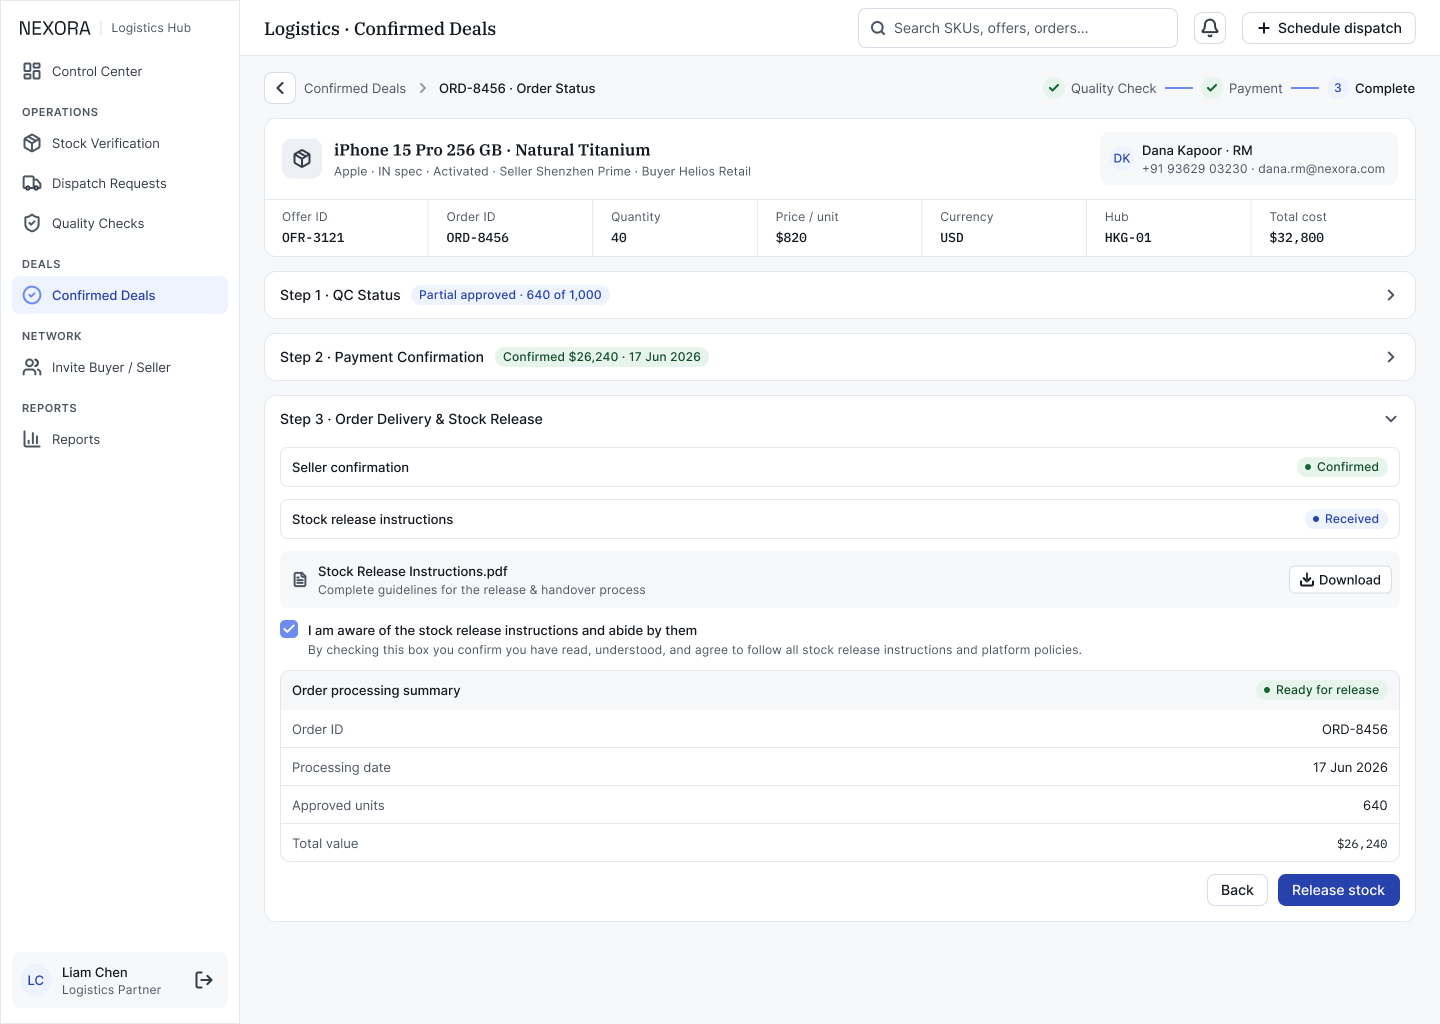1440x1024 pixels.
Task: Click the Currency value USD
Action: pyautogui.click(x=952, y=238)
